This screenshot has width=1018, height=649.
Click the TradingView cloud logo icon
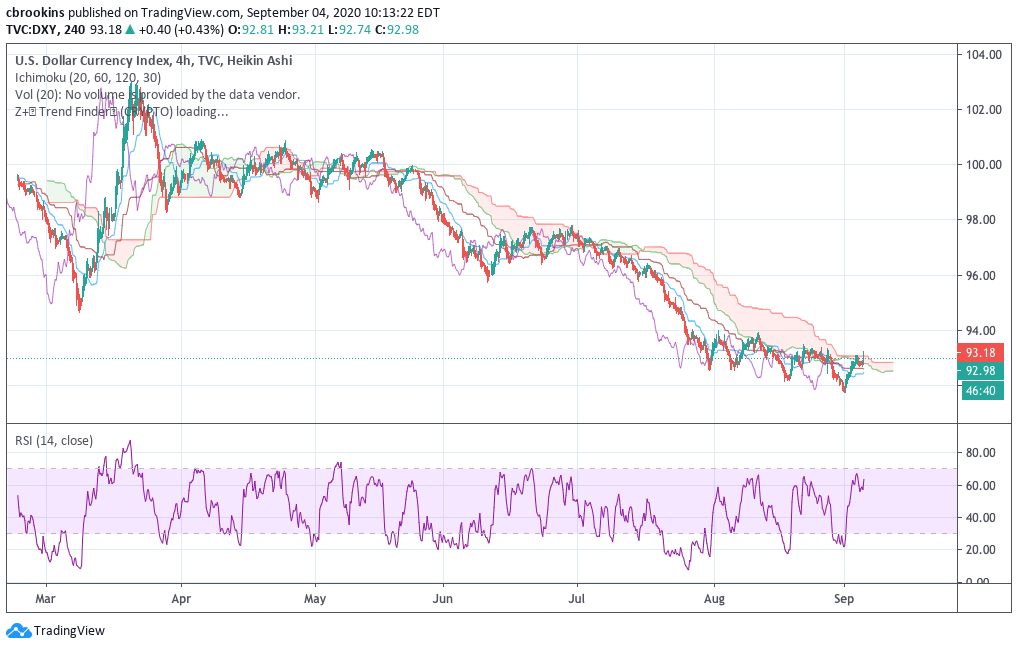point(18,630)
